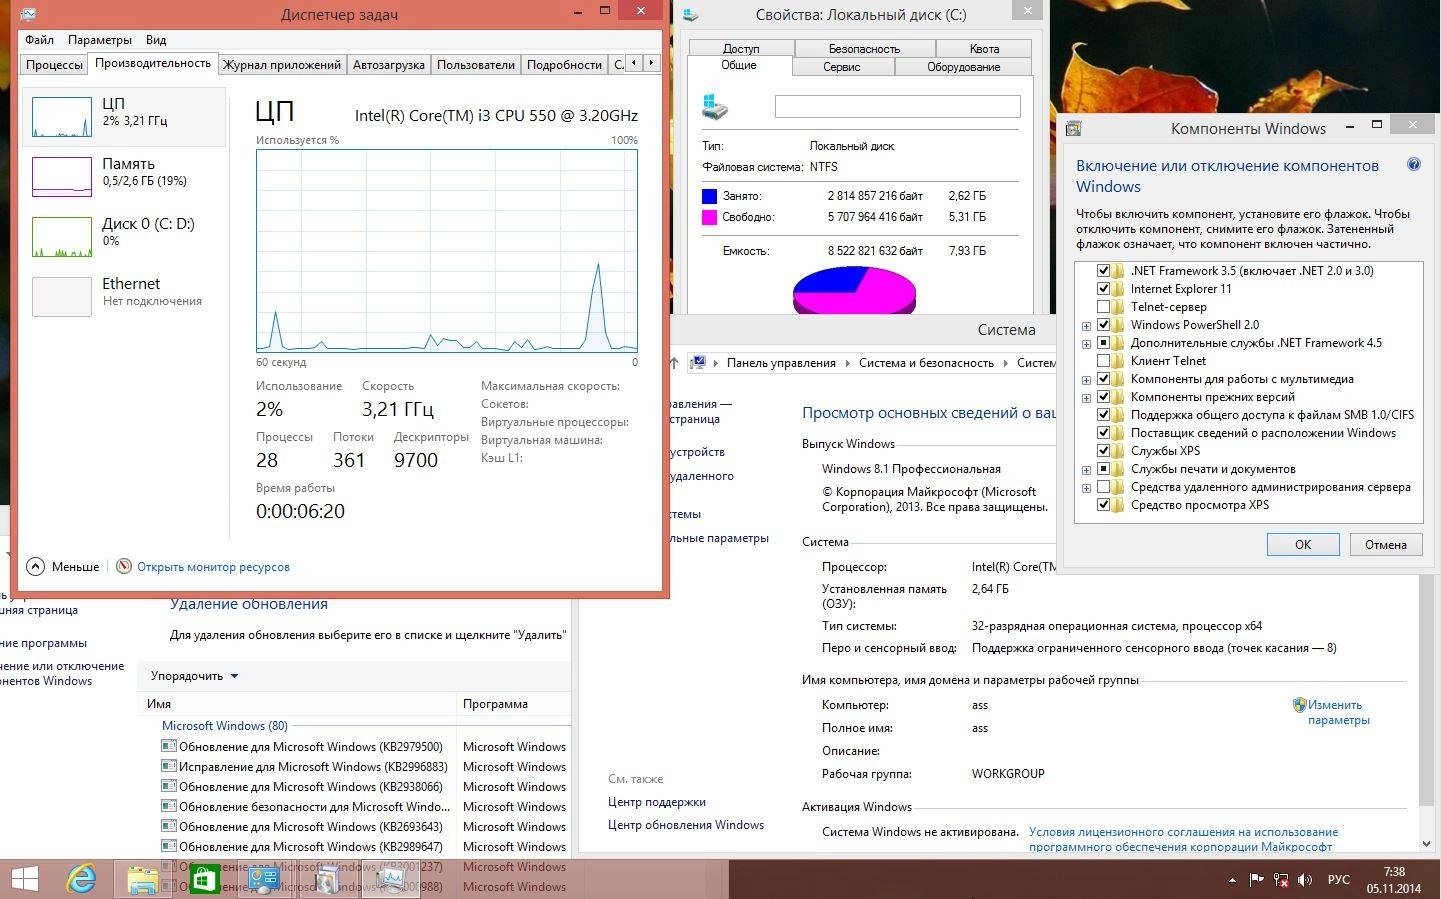This screenshot has height=899, width=1441.
Task: Switch to the Пользователи tab
Action: [x=476, y=64]
